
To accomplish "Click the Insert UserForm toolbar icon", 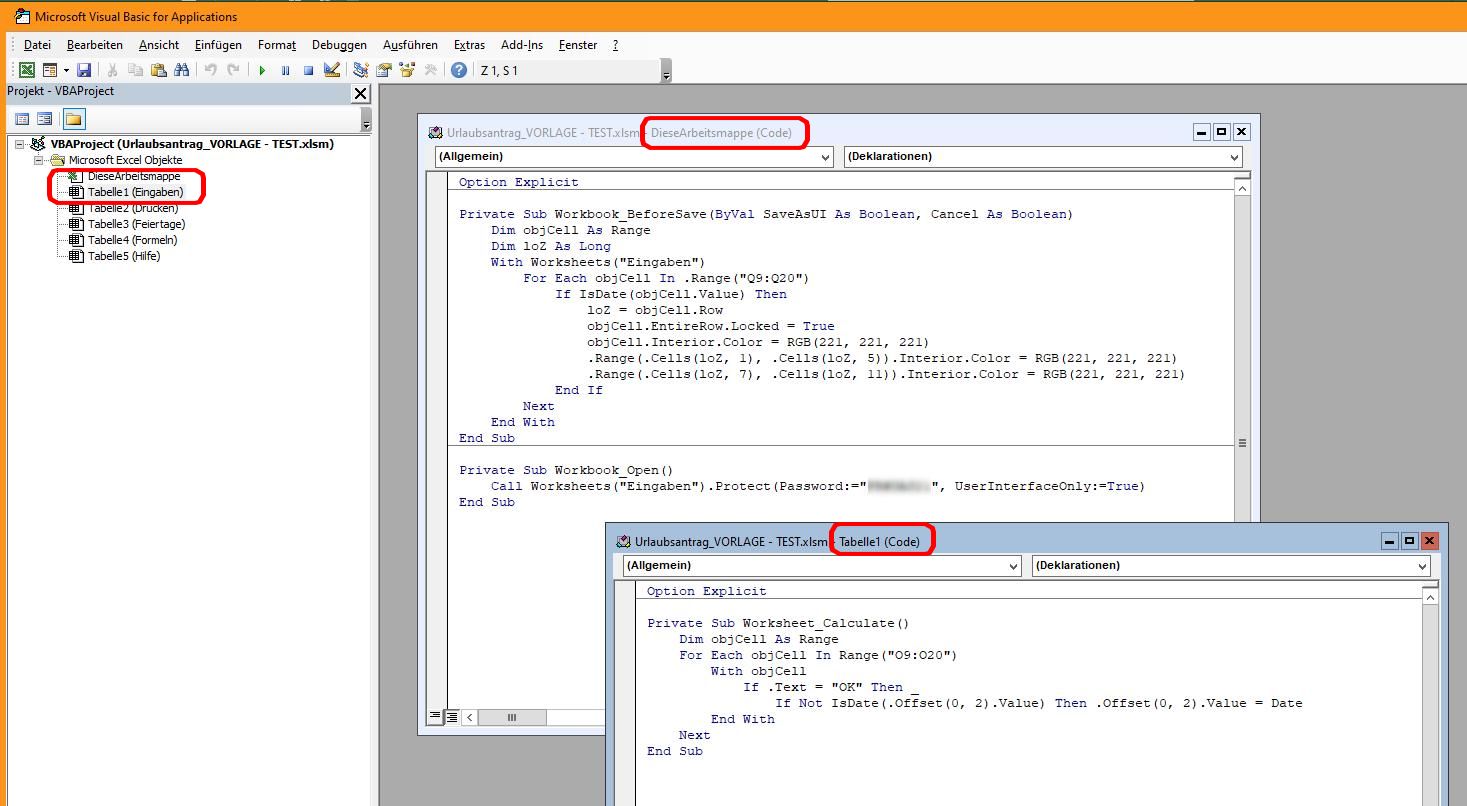I will (49, 70).
